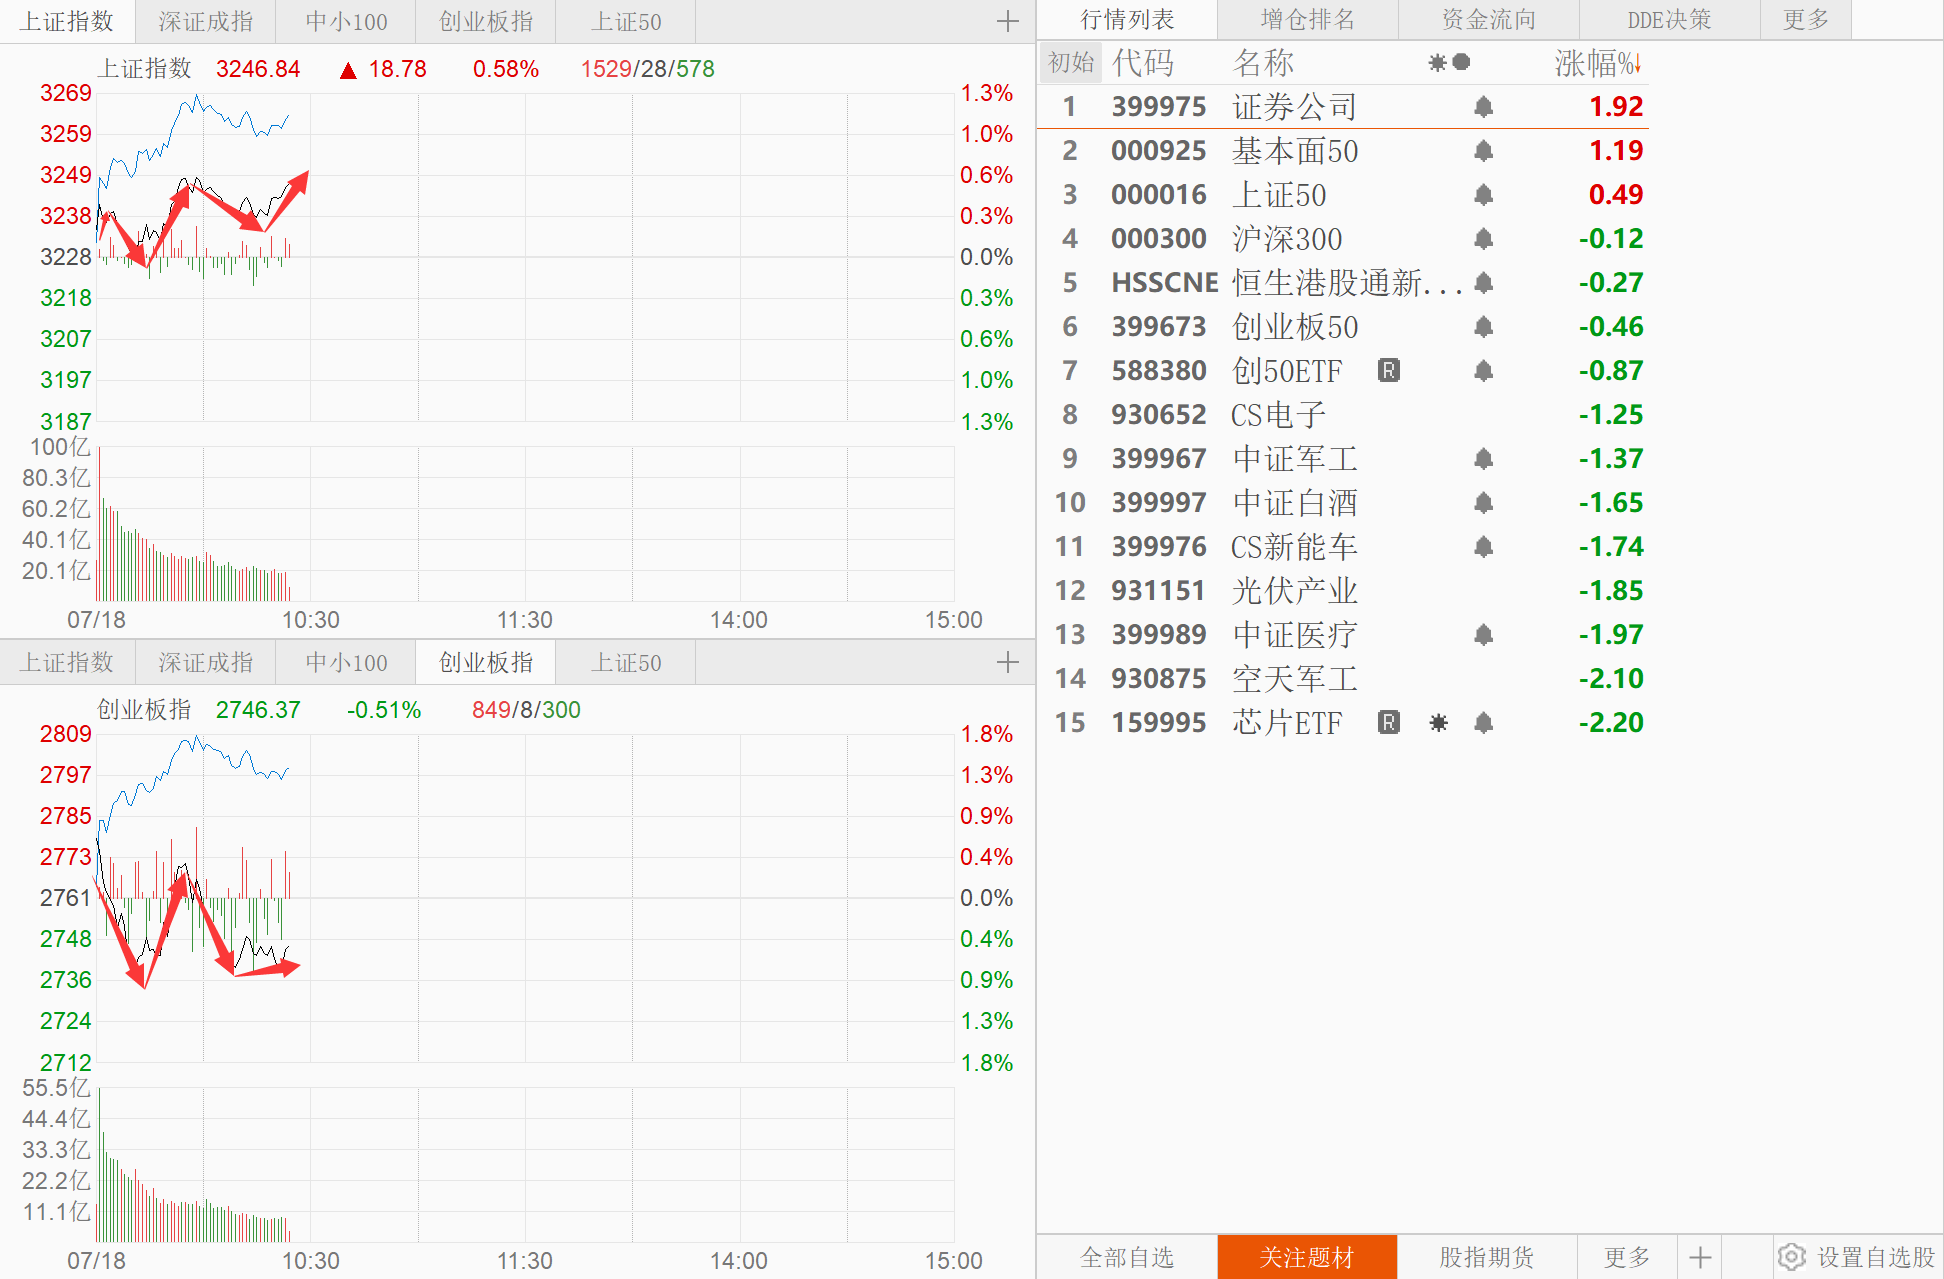Click the bell icon for CS新能车
The width and height of the screenshot is (1944, 1279).
(x=1484, y=546)
